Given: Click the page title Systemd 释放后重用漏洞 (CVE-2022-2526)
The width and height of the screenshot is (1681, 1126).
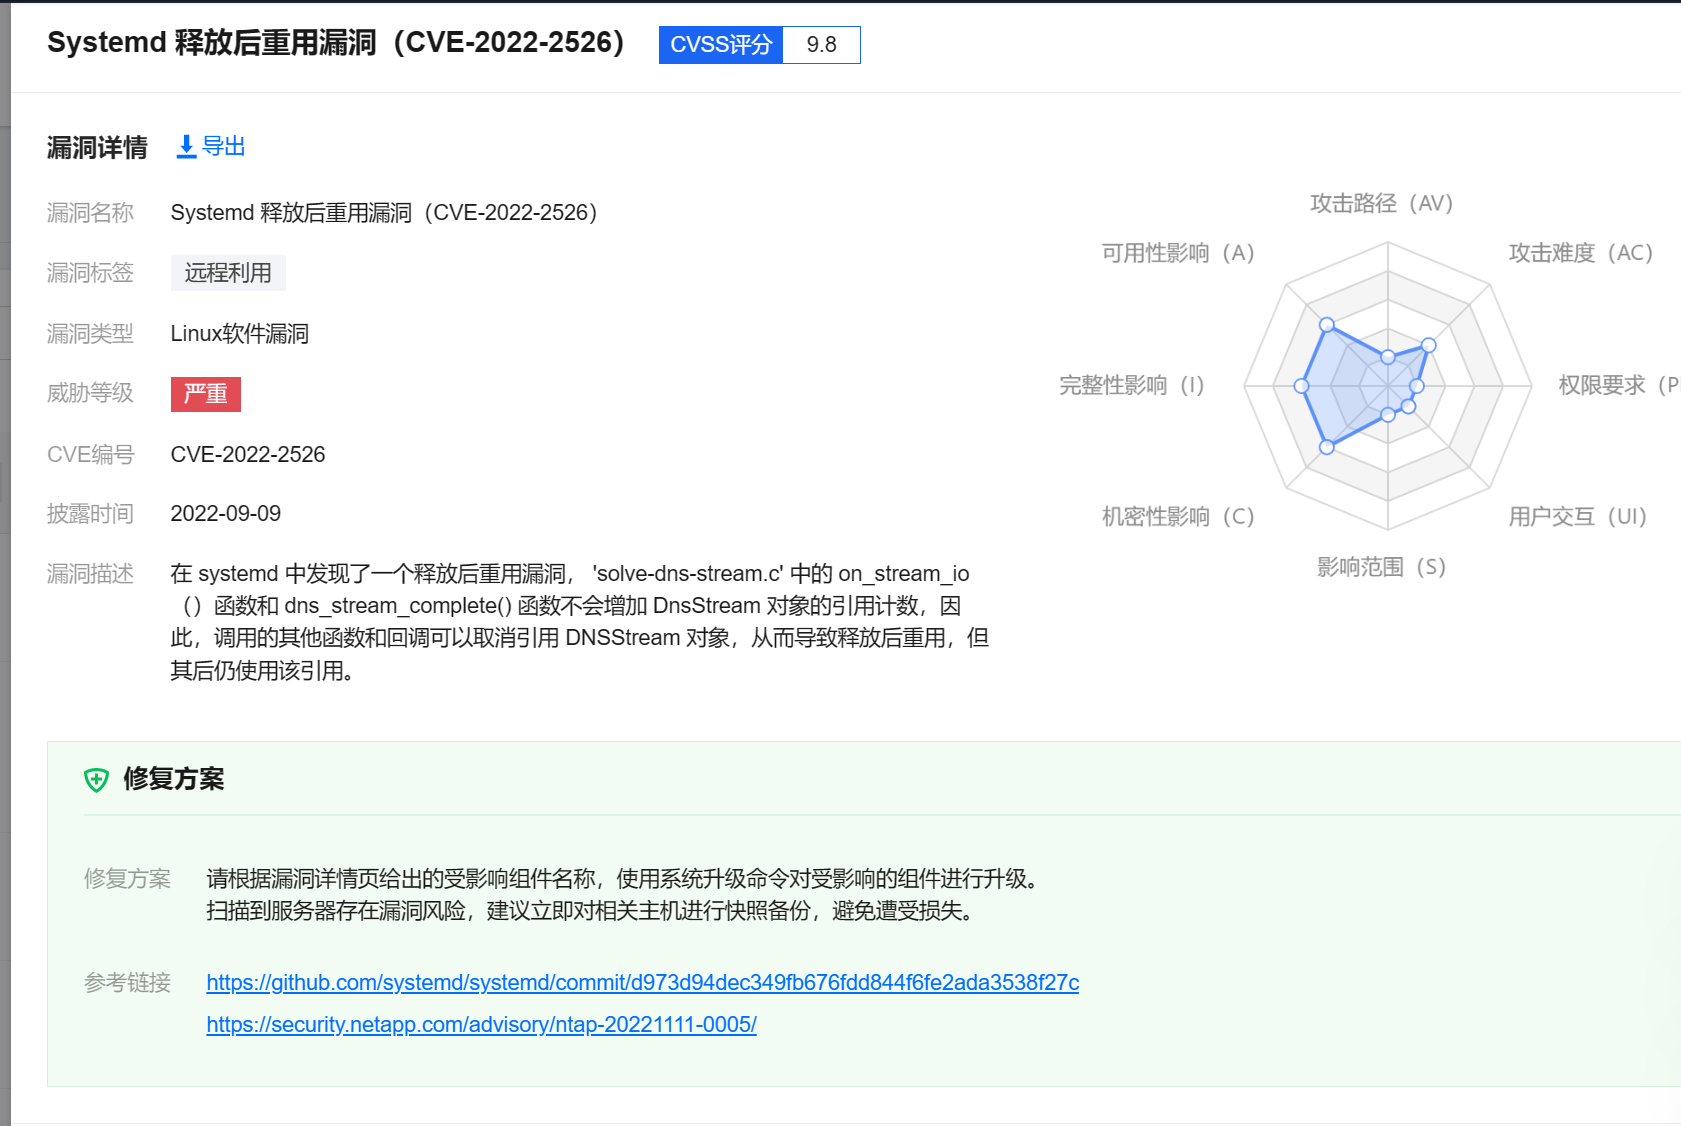Looking at the screenshot, I should click(336, 43).
